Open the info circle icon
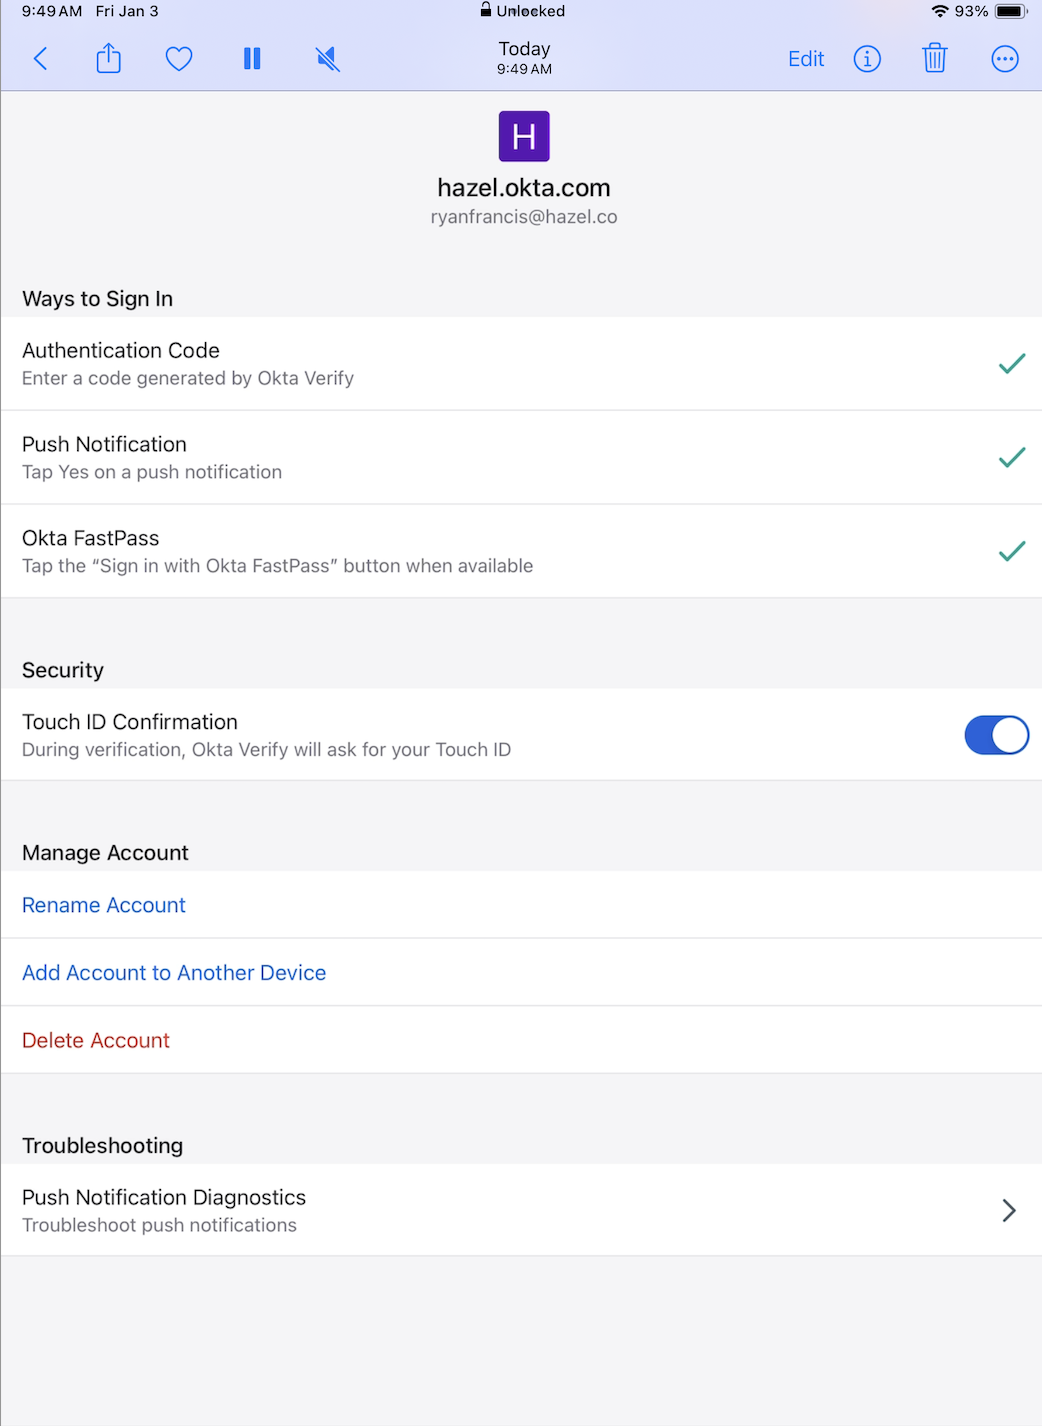Viewport: 1042px width, 1426px height. (x=867, y=59)
